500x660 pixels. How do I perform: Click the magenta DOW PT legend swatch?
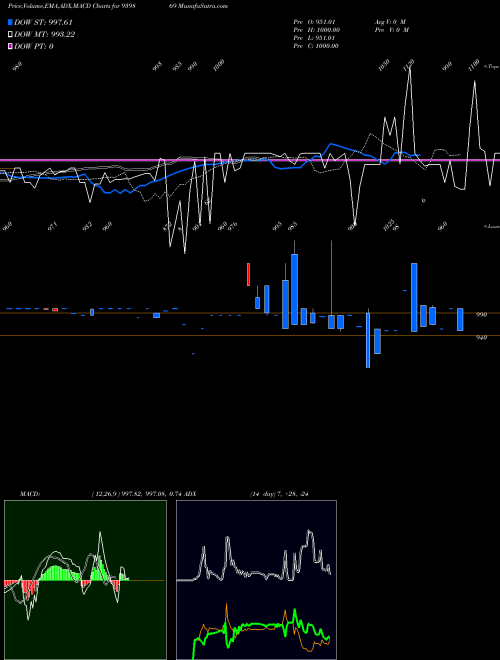click(x=10, y=46)
